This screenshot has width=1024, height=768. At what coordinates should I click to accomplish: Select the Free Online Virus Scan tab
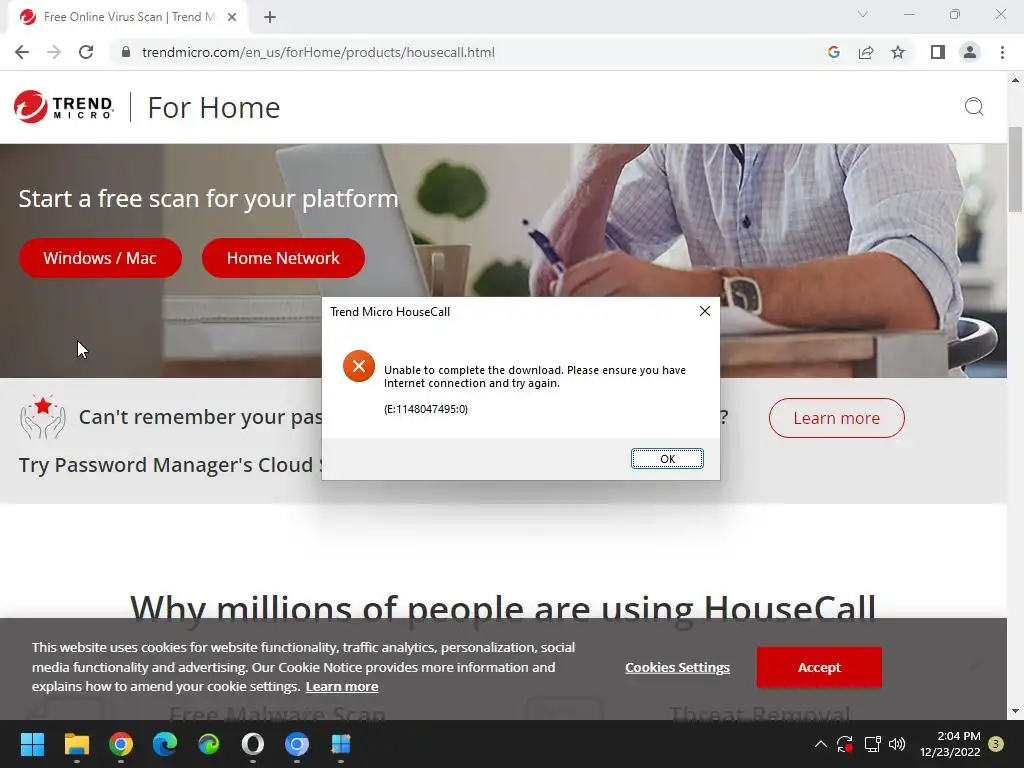128,17
